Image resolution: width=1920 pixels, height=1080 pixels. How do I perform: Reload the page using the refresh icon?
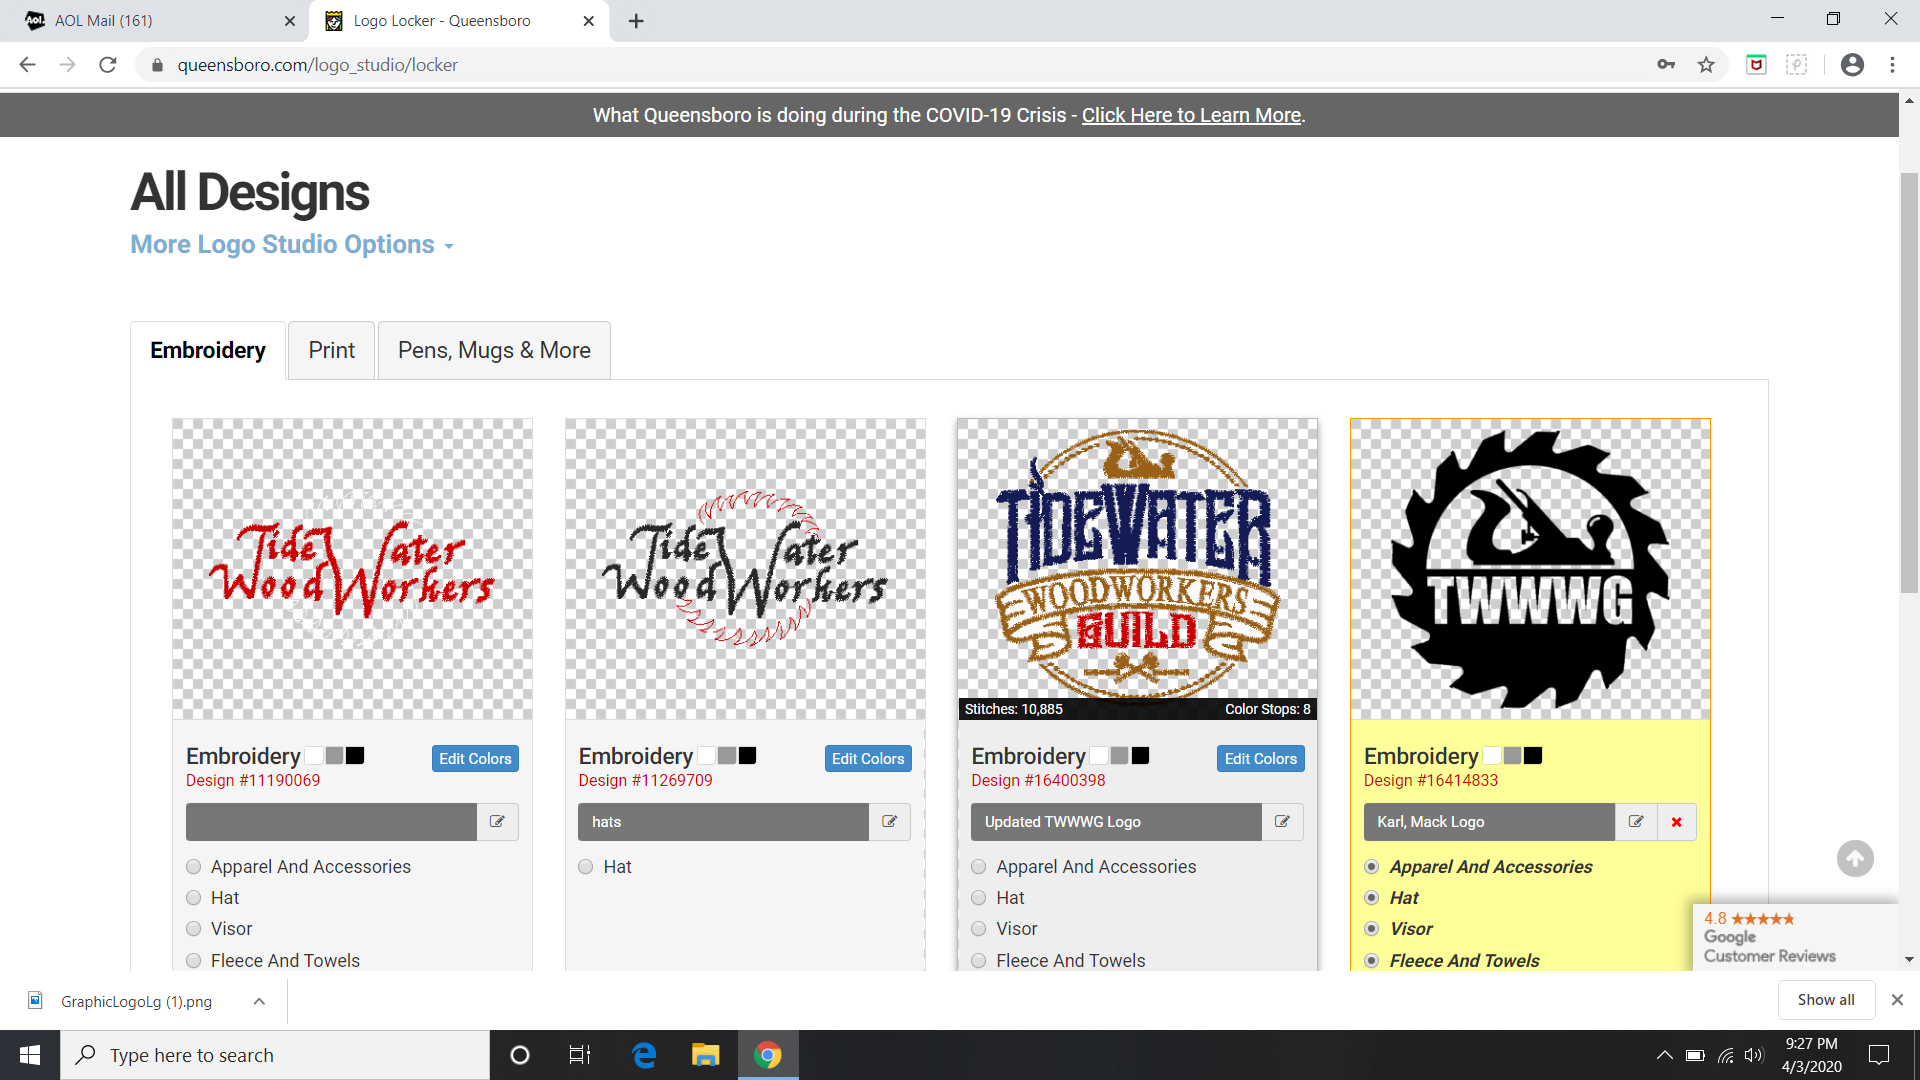click(x=108, y=65)
